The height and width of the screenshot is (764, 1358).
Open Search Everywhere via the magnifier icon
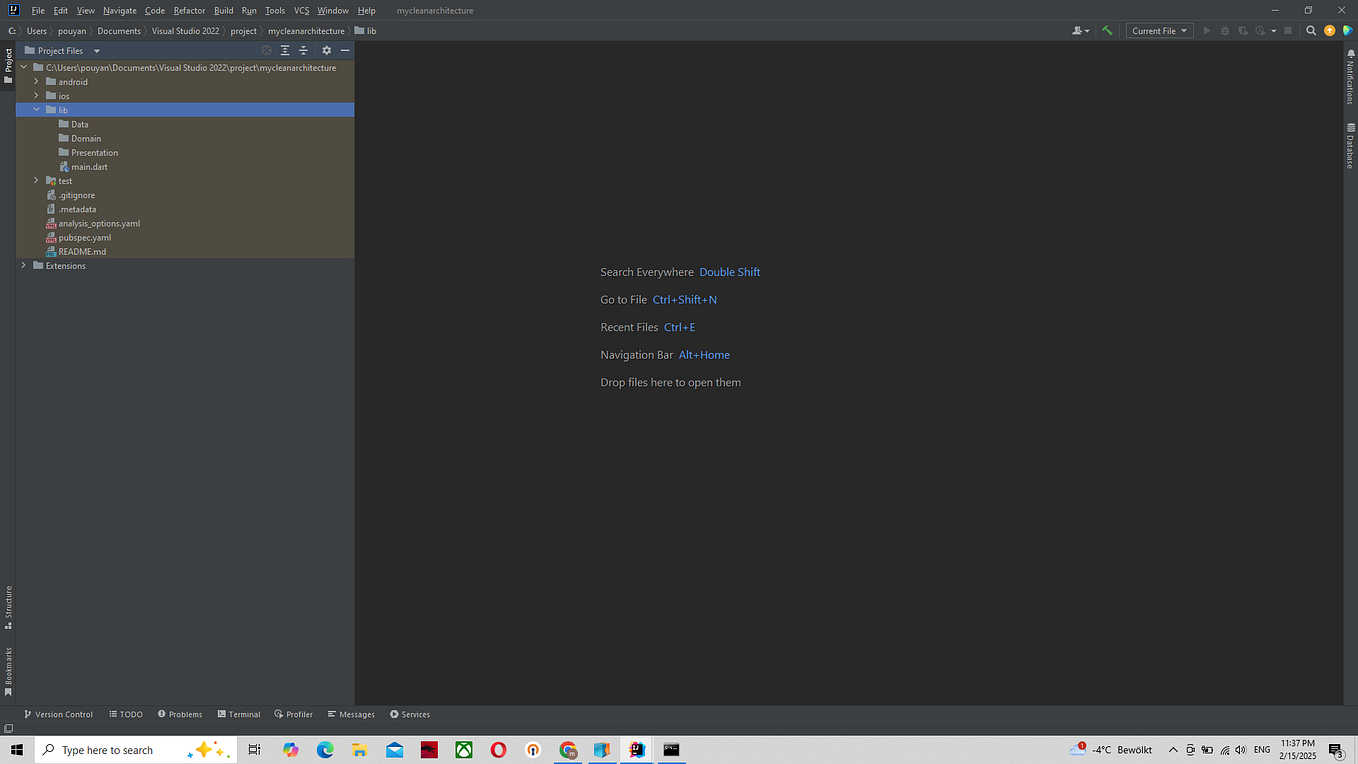point(1311,30)
